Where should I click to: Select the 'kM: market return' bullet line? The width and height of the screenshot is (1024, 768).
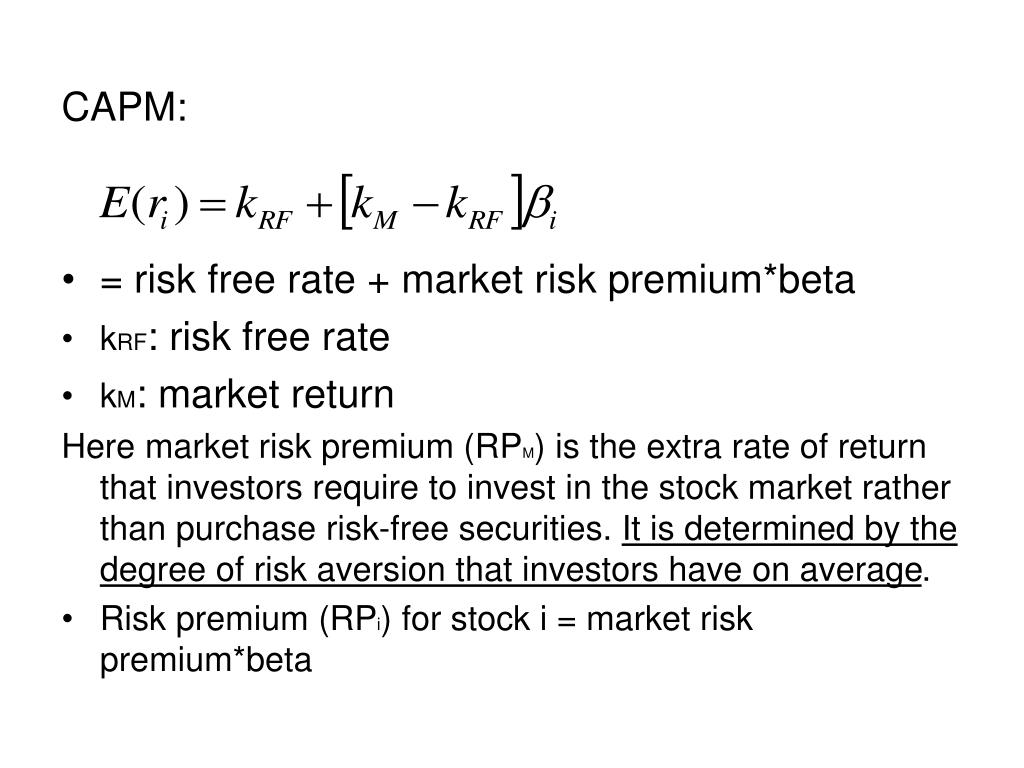tap(247, 395)
